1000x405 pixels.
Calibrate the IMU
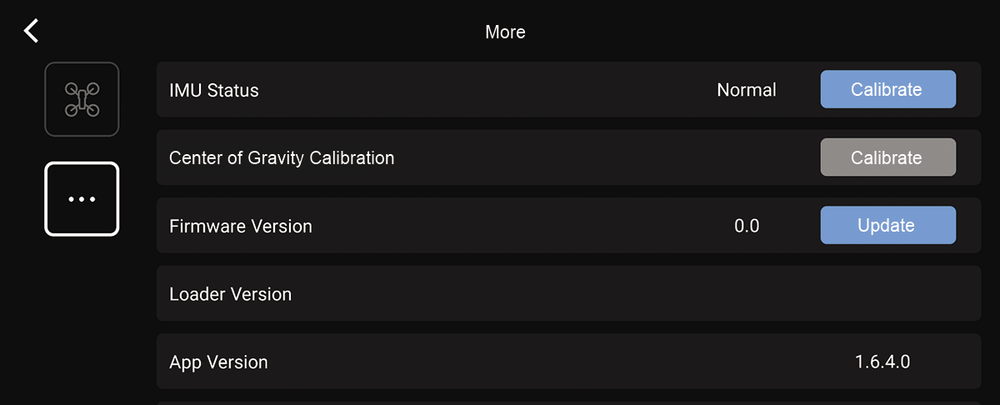click(x=887, y=90)
